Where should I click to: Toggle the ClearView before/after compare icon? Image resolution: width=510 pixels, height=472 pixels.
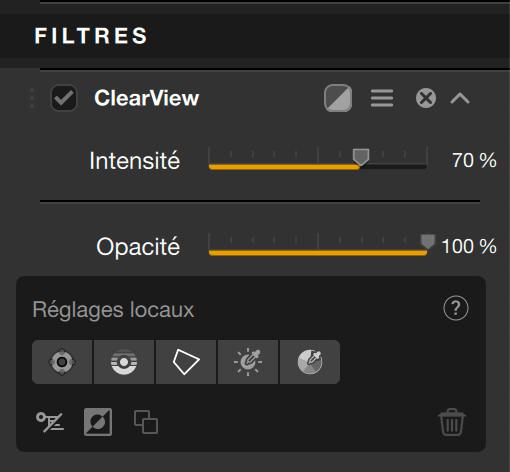[338, 98]
